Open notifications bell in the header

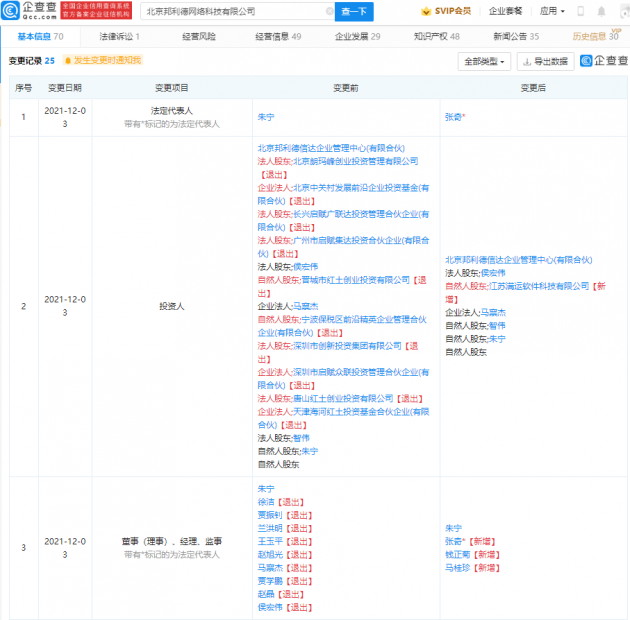click(601, 11)
